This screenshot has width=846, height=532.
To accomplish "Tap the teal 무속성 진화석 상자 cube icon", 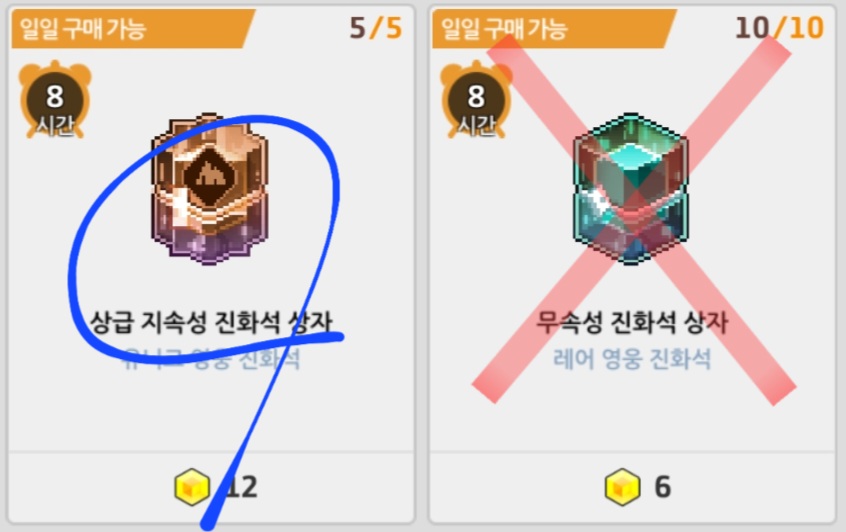I will 631,189.
